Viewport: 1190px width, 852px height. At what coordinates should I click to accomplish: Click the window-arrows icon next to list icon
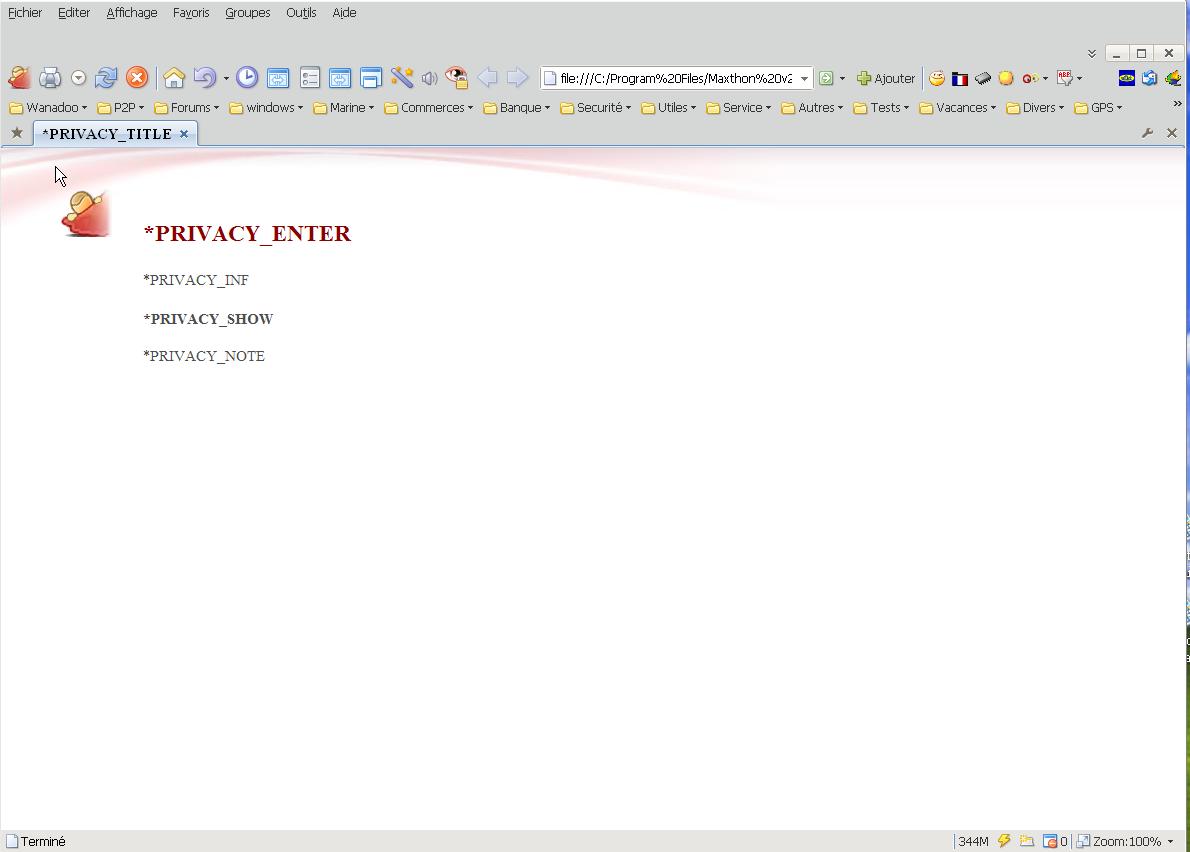point(340,77)
